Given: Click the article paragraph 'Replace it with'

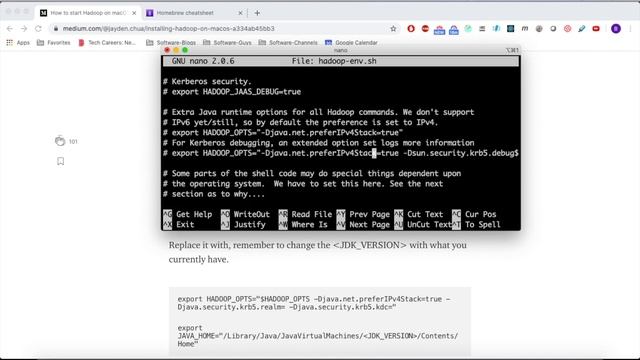Looking at the screenshot, I should [x=318, y=252].
